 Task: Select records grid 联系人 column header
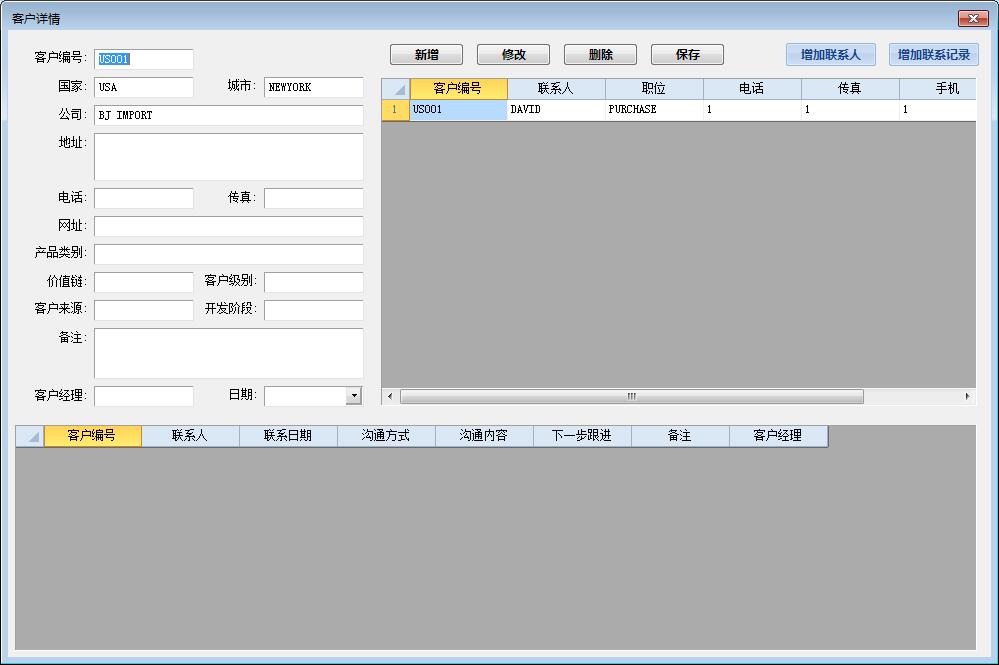click(x=190, y=436)
